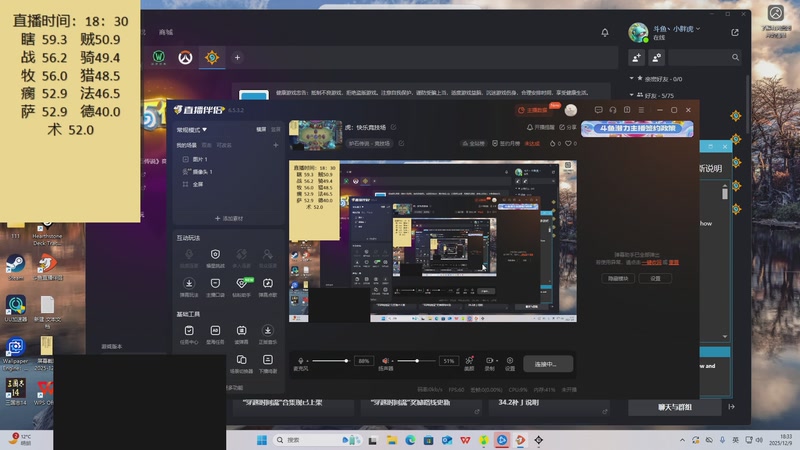Click the Battle.net friends search field
The image size is (800, 450).
pos(705,58)
